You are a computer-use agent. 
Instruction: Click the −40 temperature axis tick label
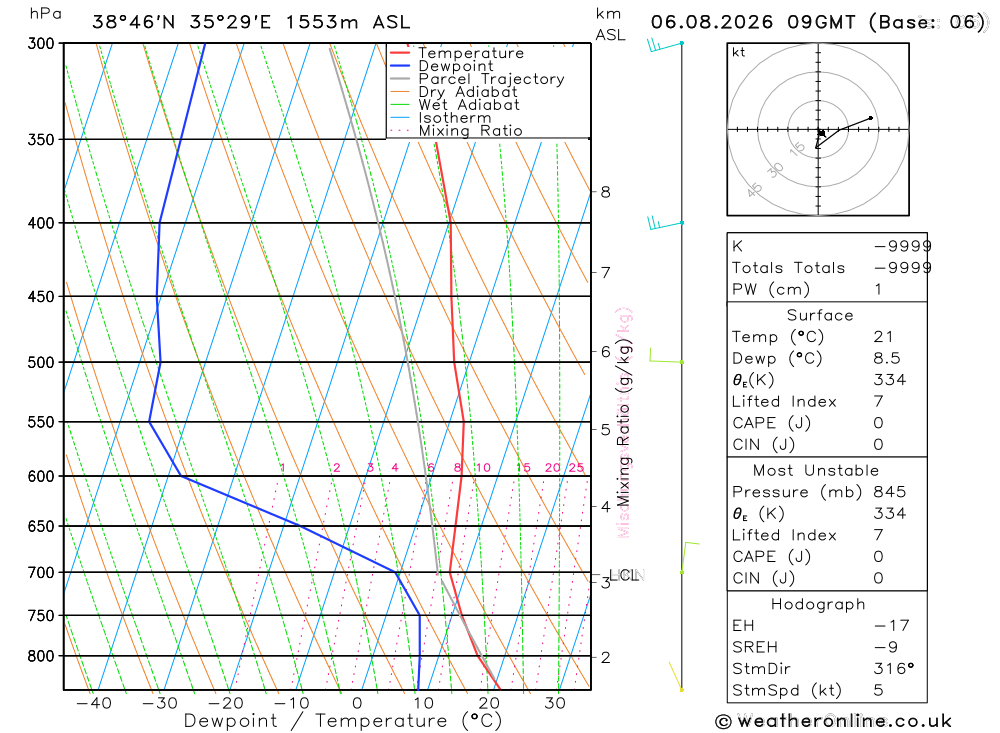94,703
